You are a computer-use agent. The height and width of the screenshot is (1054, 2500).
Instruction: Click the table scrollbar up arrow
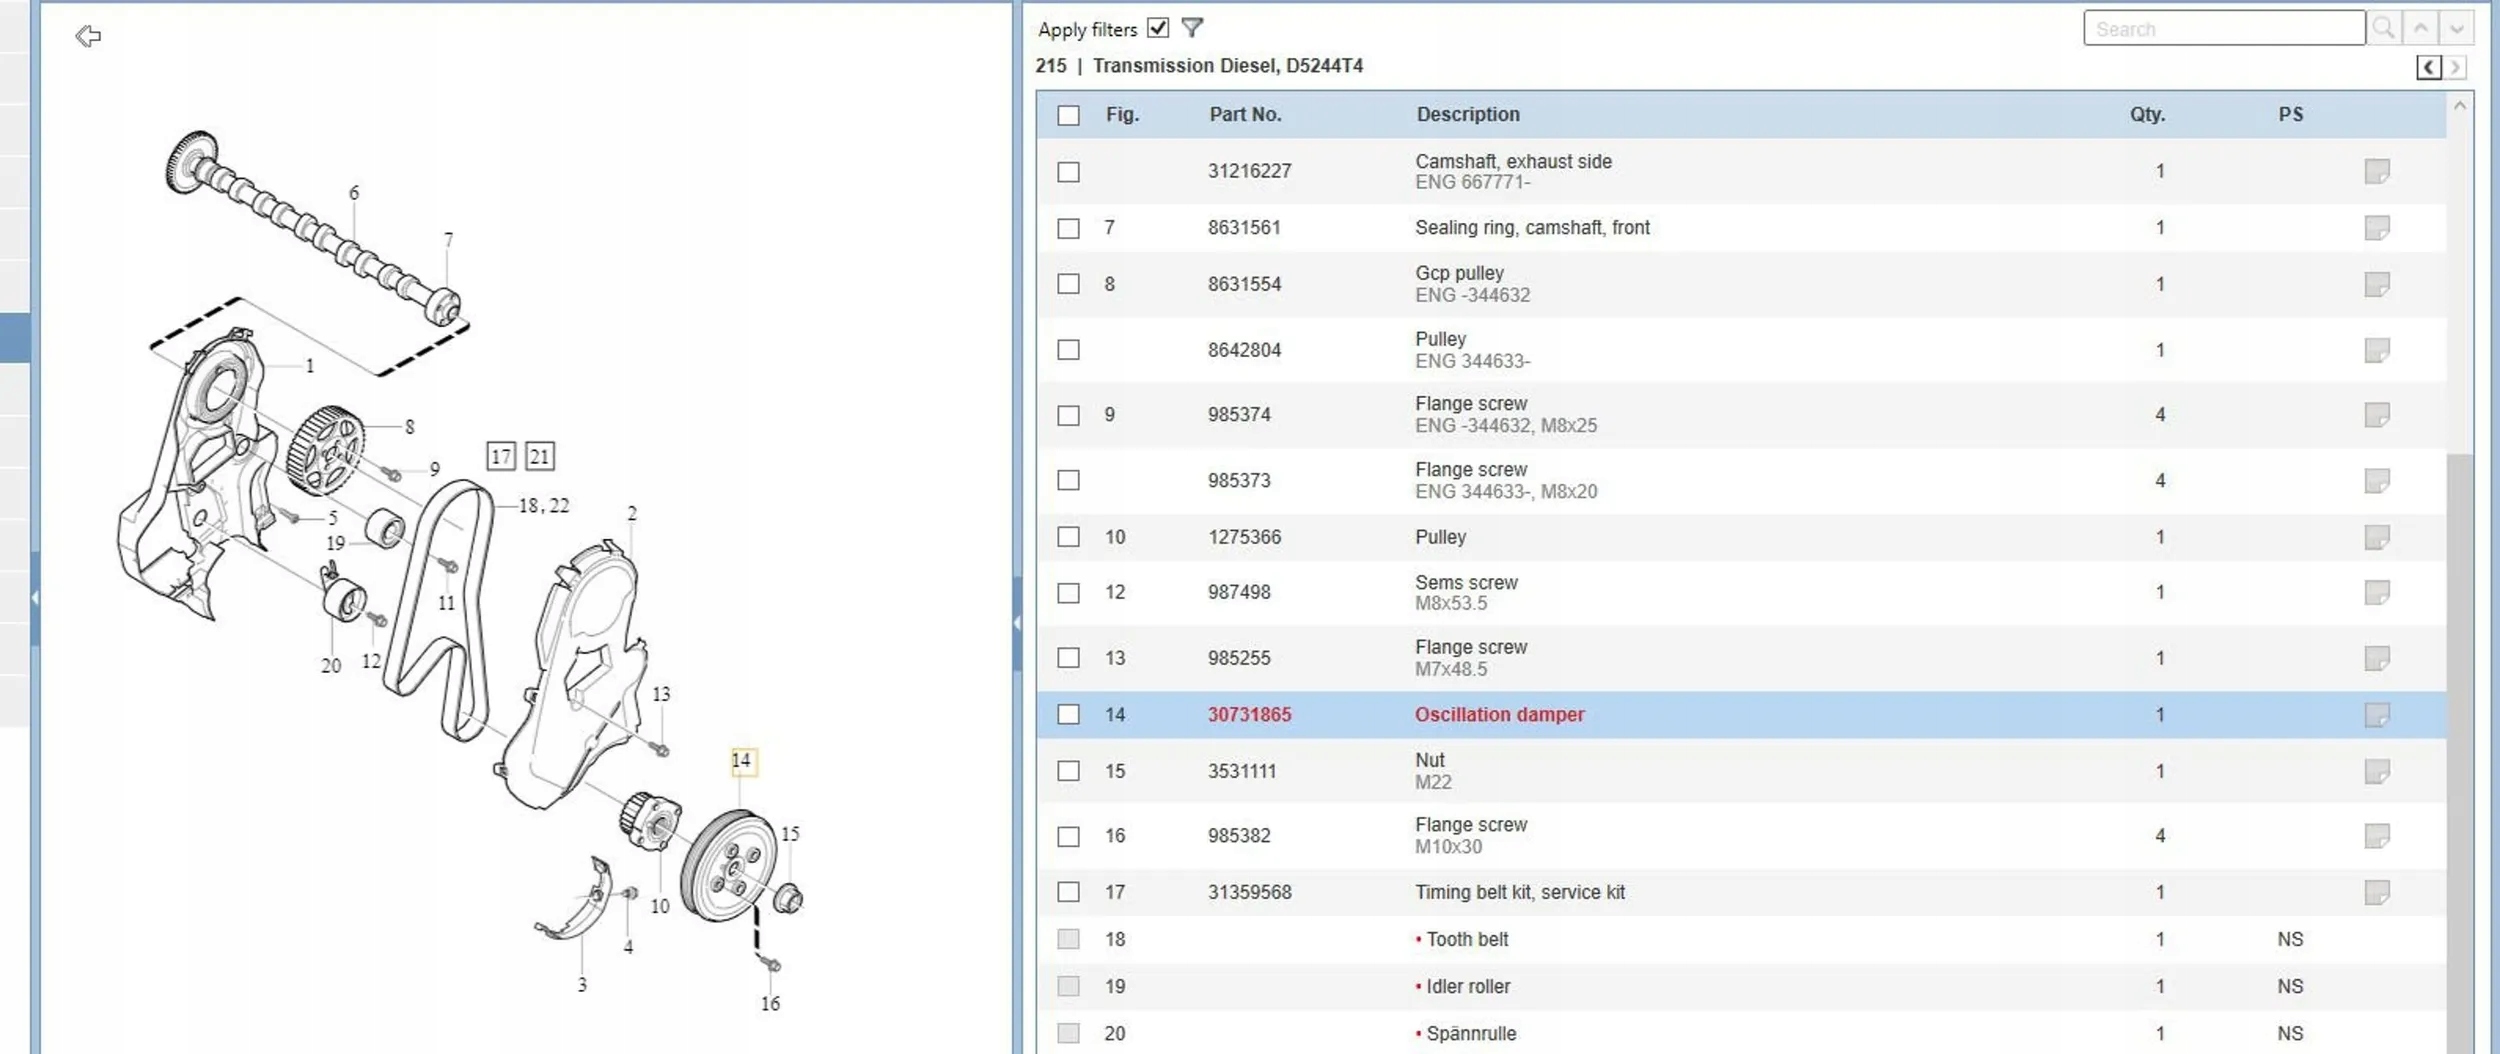pos(2460,105)
